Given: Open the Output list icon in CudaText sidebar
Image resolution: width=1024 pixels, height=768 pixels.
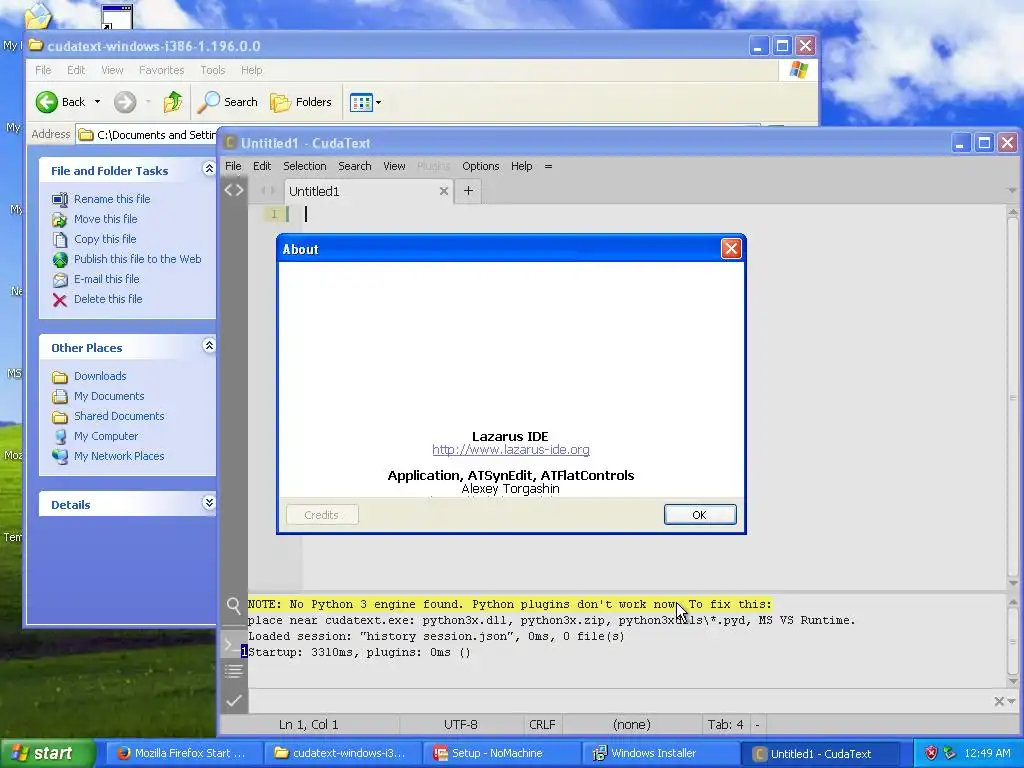Looking at the screenshot, I should (234, 671).
